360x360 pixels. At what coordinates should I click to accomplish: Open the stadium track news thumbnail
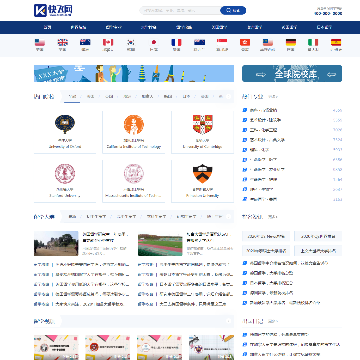pos(160,244)
